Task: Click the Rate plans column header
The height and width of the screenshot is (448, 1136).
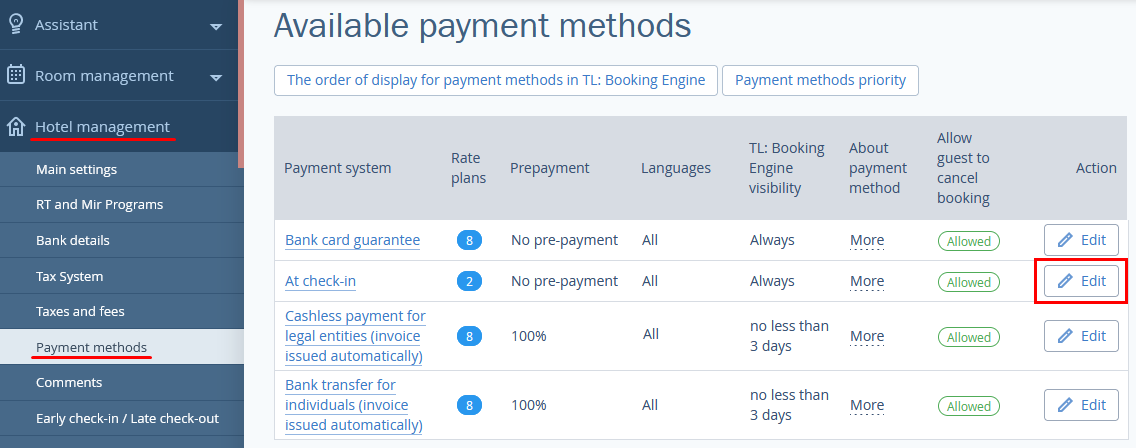Action: point(469,168)
